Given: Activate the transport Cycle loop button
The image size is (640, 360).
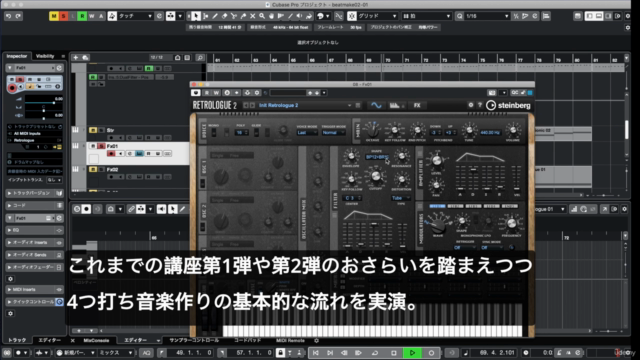Looking at the screenshot, I should coord(375,353).
